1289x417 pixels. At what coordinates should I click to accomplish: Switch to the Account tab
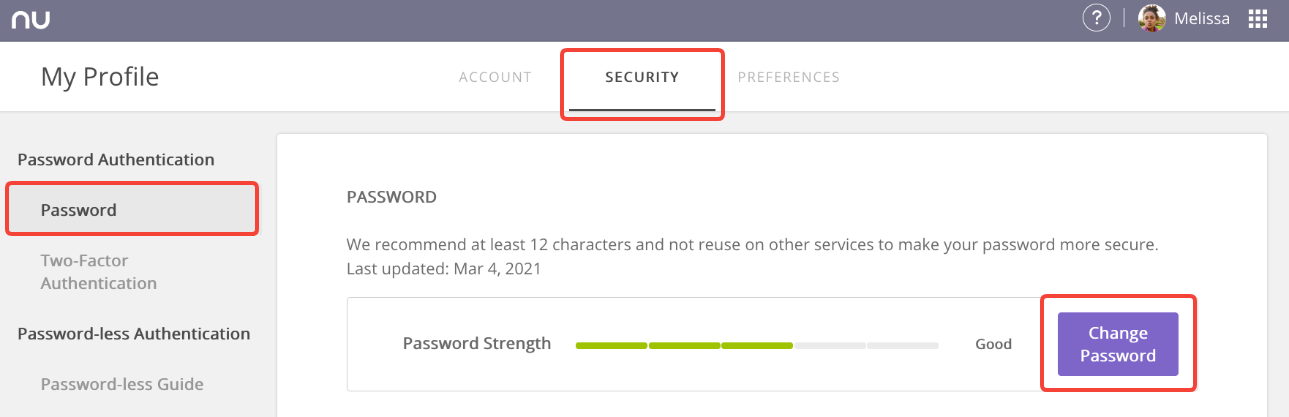pos(495,77)
